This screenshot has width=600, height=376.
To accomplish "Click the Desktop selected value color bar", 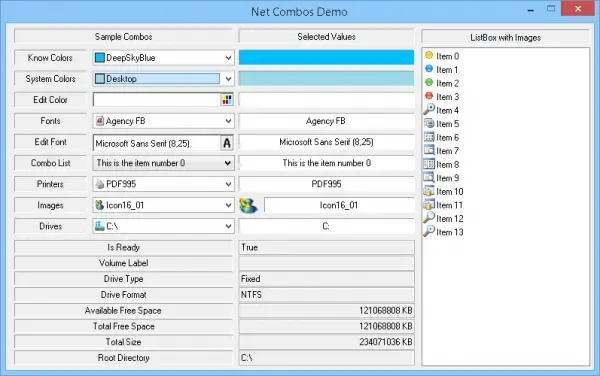I will 326,78.
